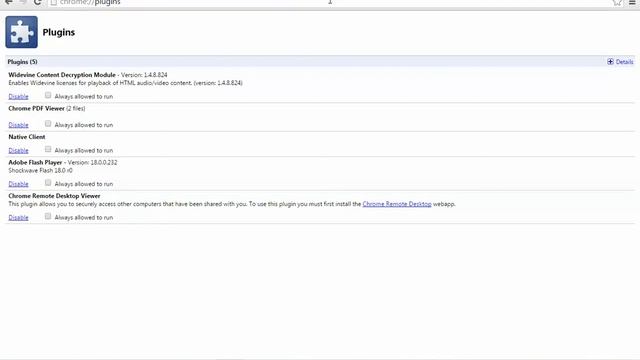Check Always allowed for Remote Desktop Viewer

point(48,216)
